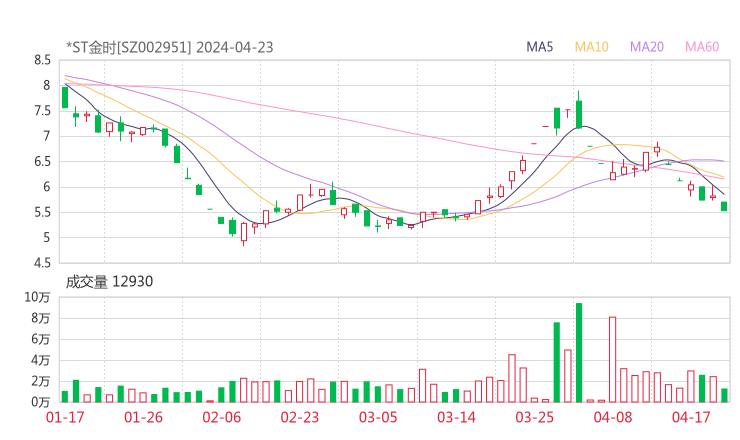Click the 03-05 date label

pos(378,417)
